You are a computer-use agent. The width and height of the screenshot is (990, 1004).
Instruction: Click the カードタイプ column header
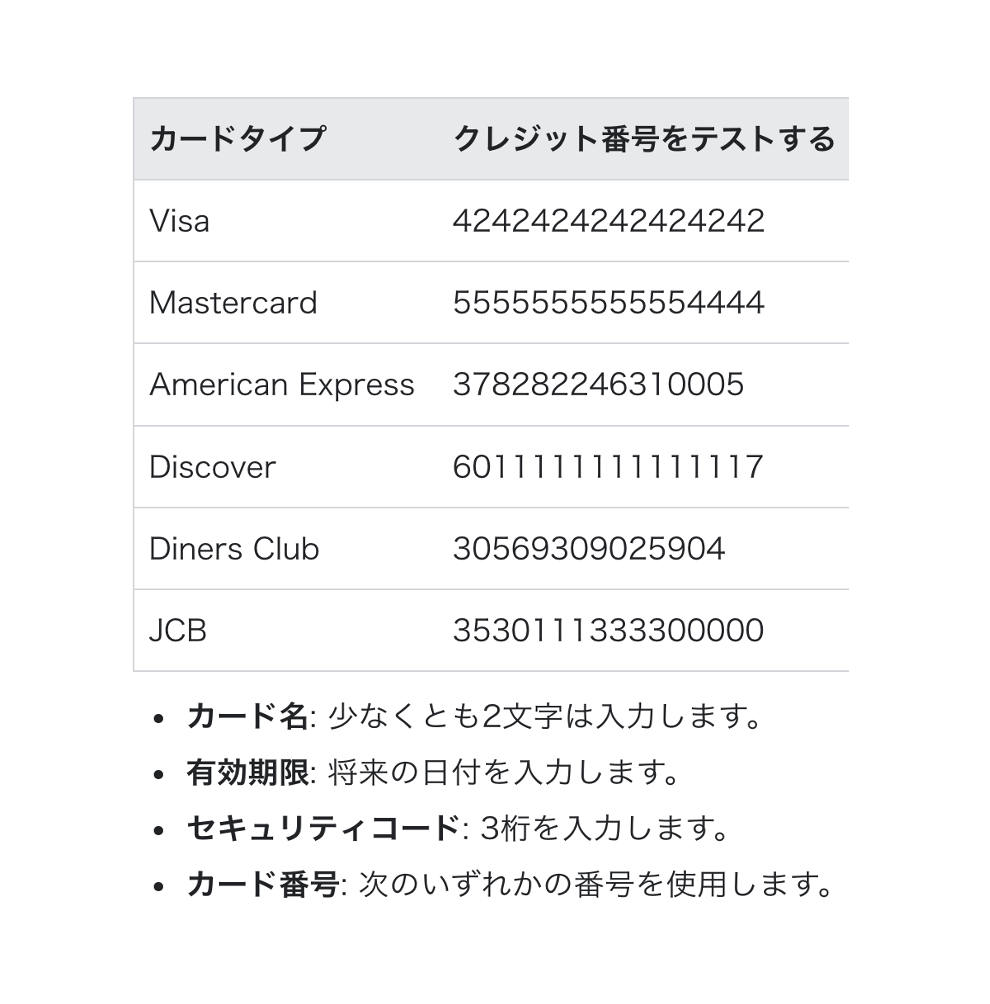click(x=237, y=139)
